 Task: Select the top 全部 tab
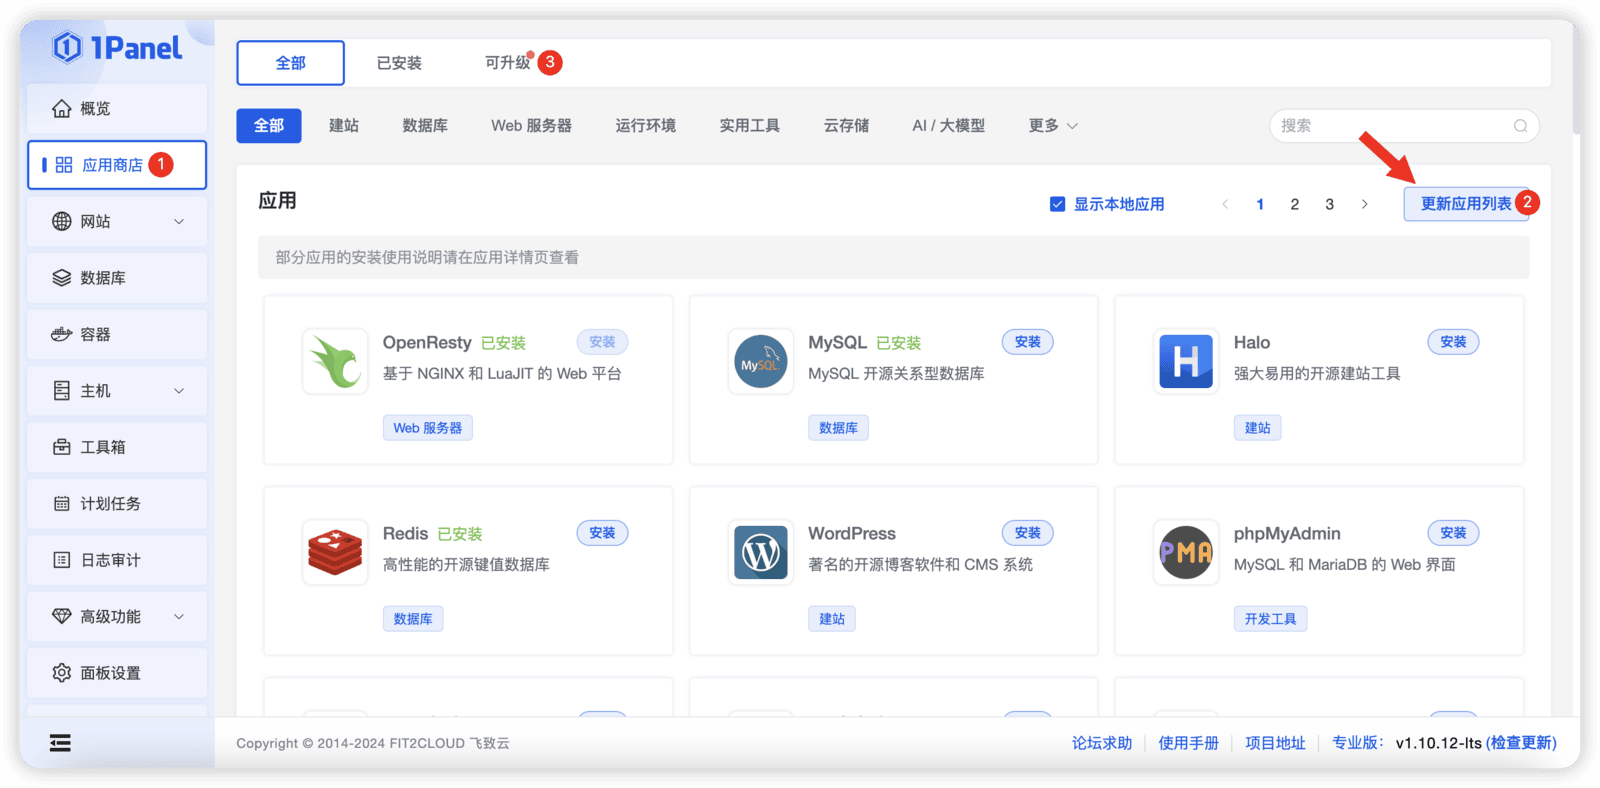point(291,63)
